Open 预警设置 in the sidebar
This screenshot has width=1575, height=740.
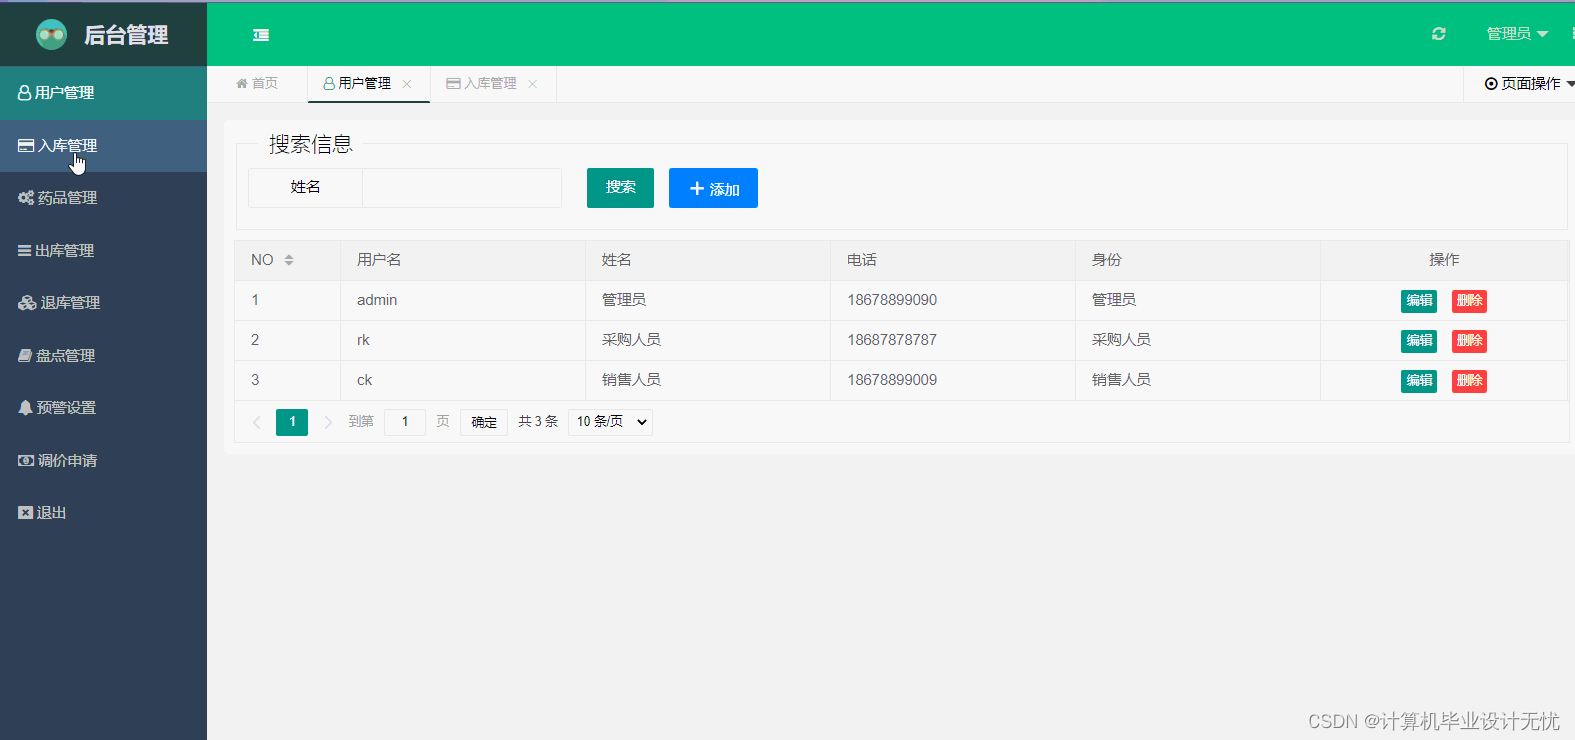[x=103, y=408]
